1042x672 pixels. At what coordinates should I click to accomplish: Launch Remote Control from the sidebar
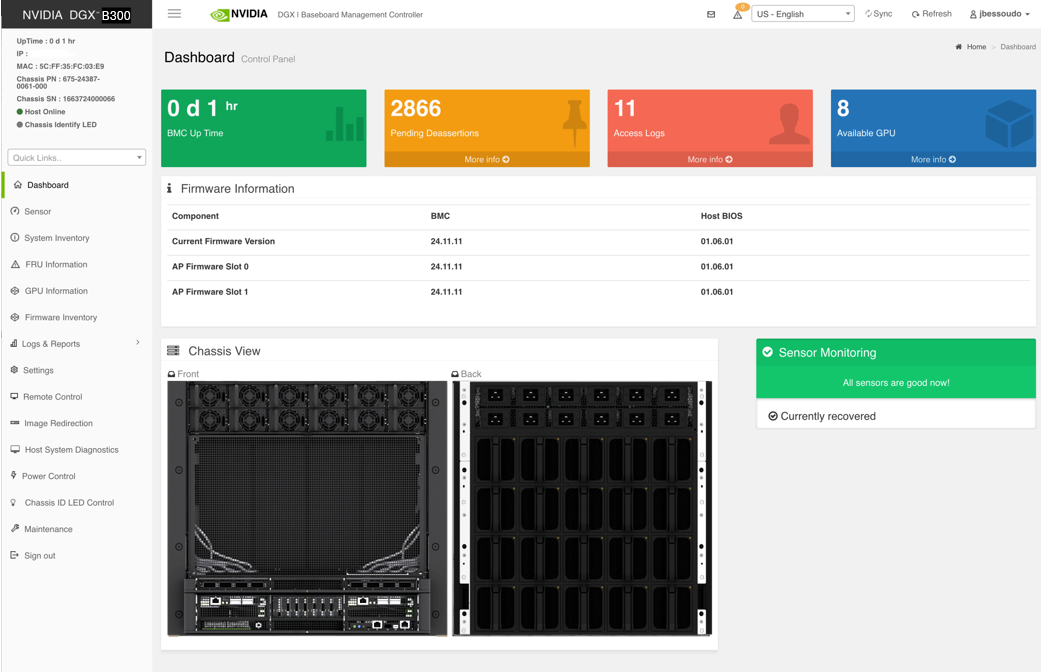53,396
